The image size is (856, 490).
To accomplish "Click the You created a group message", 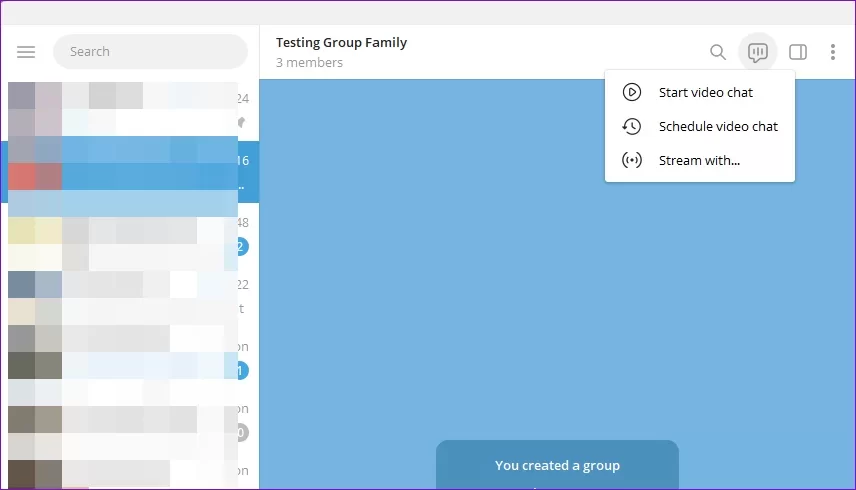I will tap(557, 465).
